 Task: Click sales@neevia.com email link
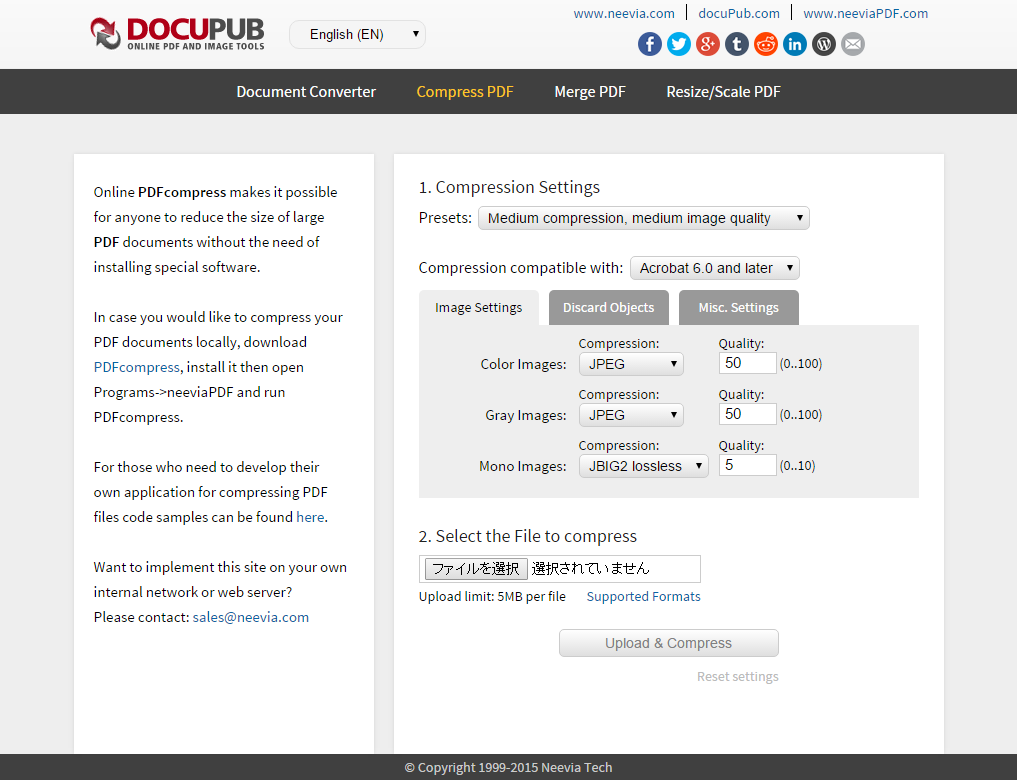pyautogui.click(x=250, y=617)
